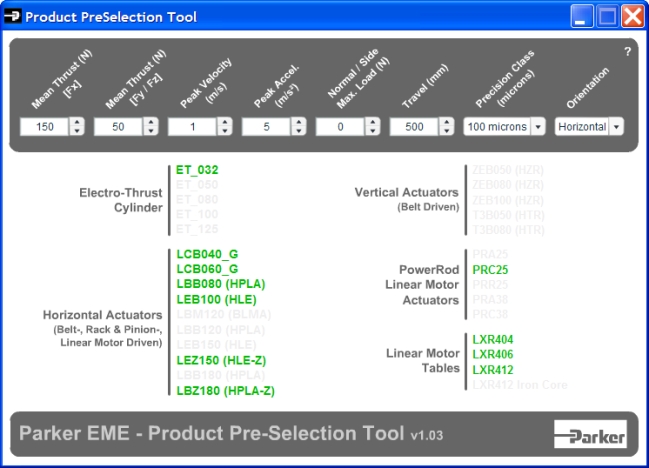Screen dimensions: 649x468
Task: Select the LXR404 linear motor table
Action: (493, 340)
